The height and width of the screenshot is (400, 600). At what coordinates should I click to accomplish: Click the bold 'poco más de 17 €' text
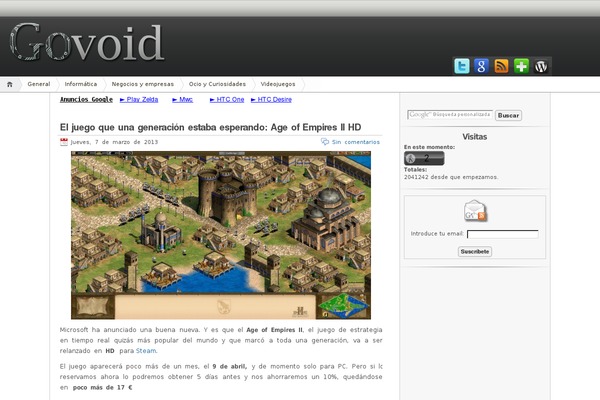(x=103, y=387)
